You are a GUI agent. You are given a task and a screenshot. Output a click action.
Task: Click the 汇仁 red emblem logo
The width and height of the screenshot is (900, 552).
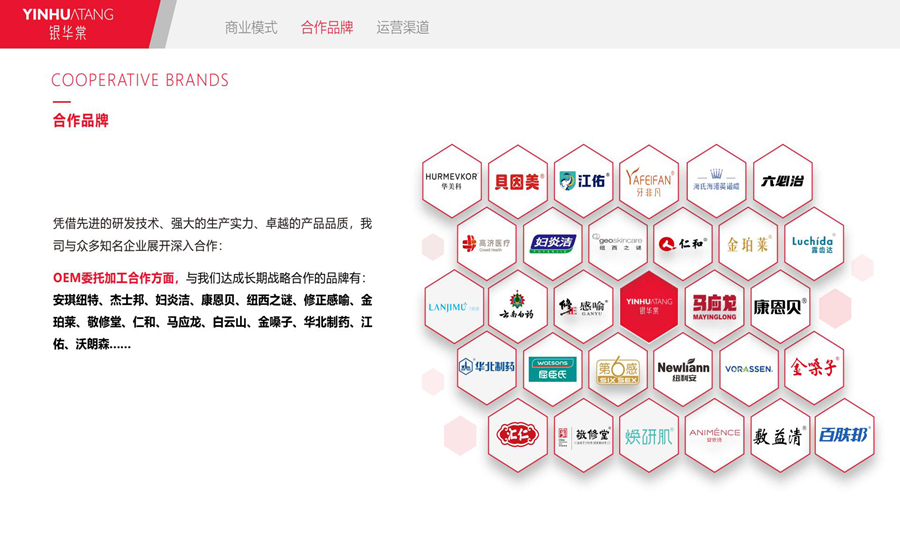coord(518,435)
